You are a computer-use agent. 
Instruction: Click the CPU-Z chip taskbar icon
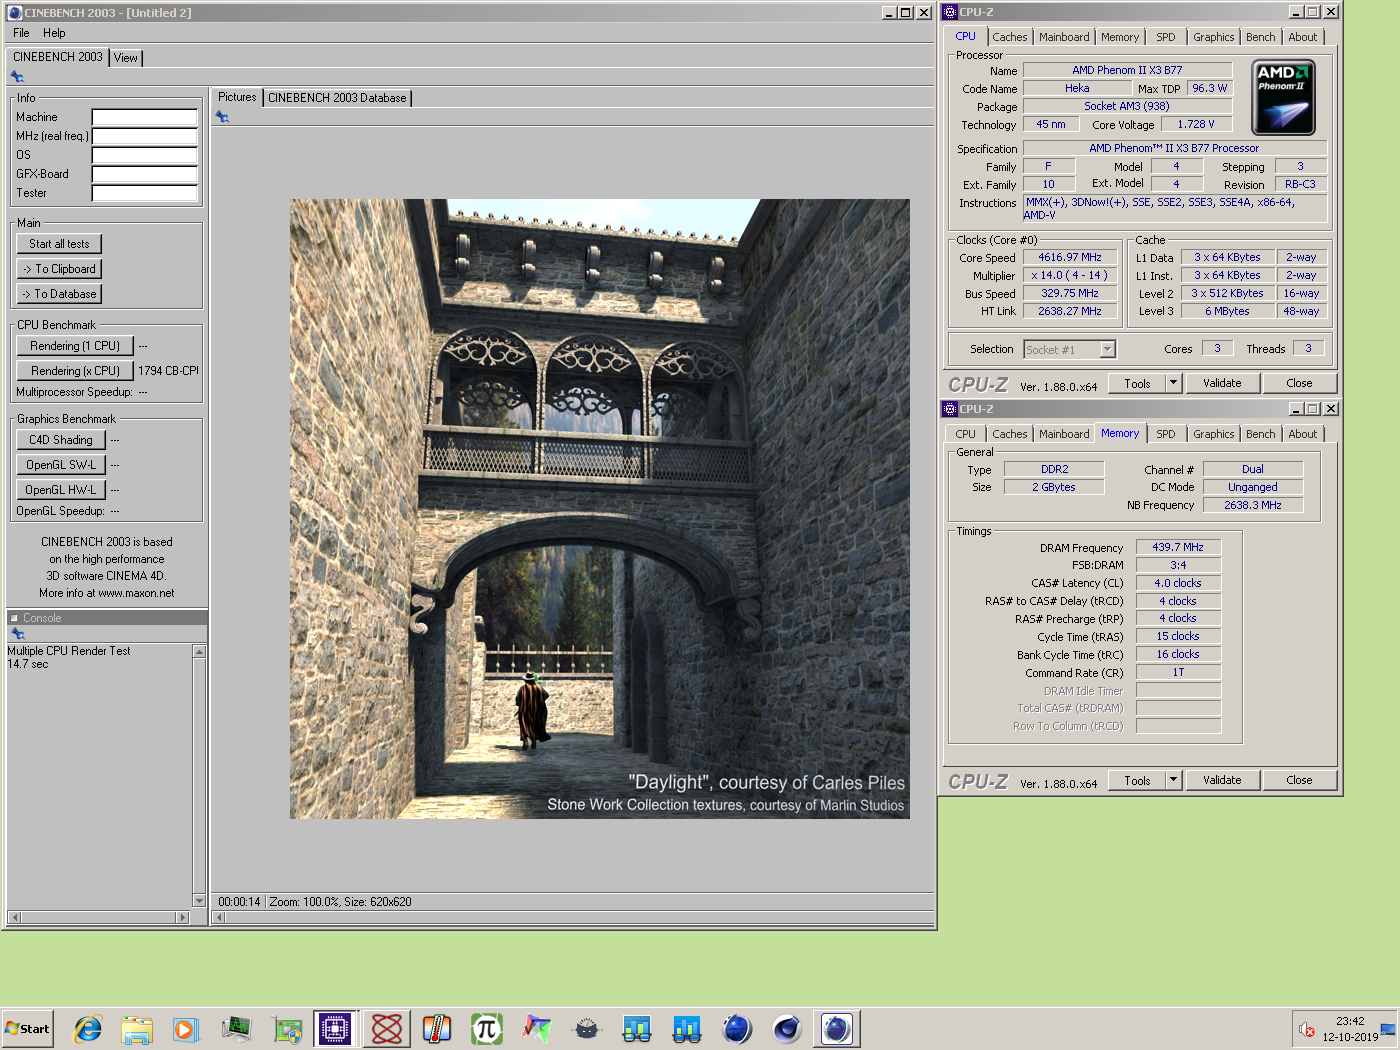335,1029
